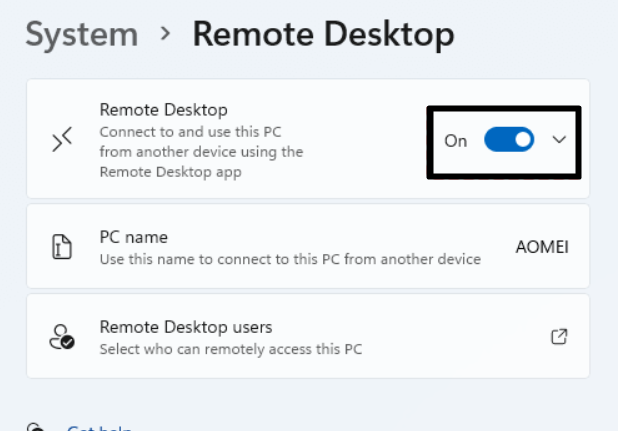The height and width of the screenshot is (431, 618).
Task: Click the PC name document icon
Action: pyautogui.click(x=62, y=247)
